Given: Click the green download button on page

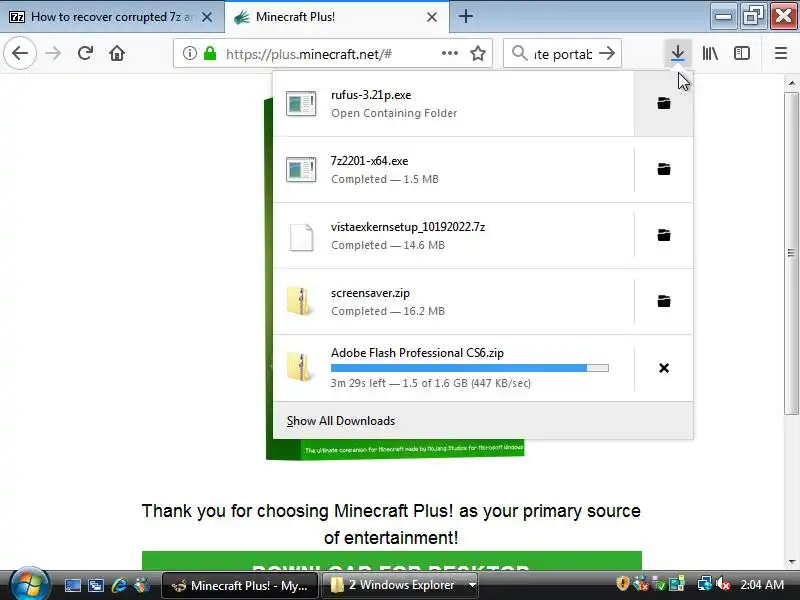Looking at the screenshot, I should click(391, 561).
